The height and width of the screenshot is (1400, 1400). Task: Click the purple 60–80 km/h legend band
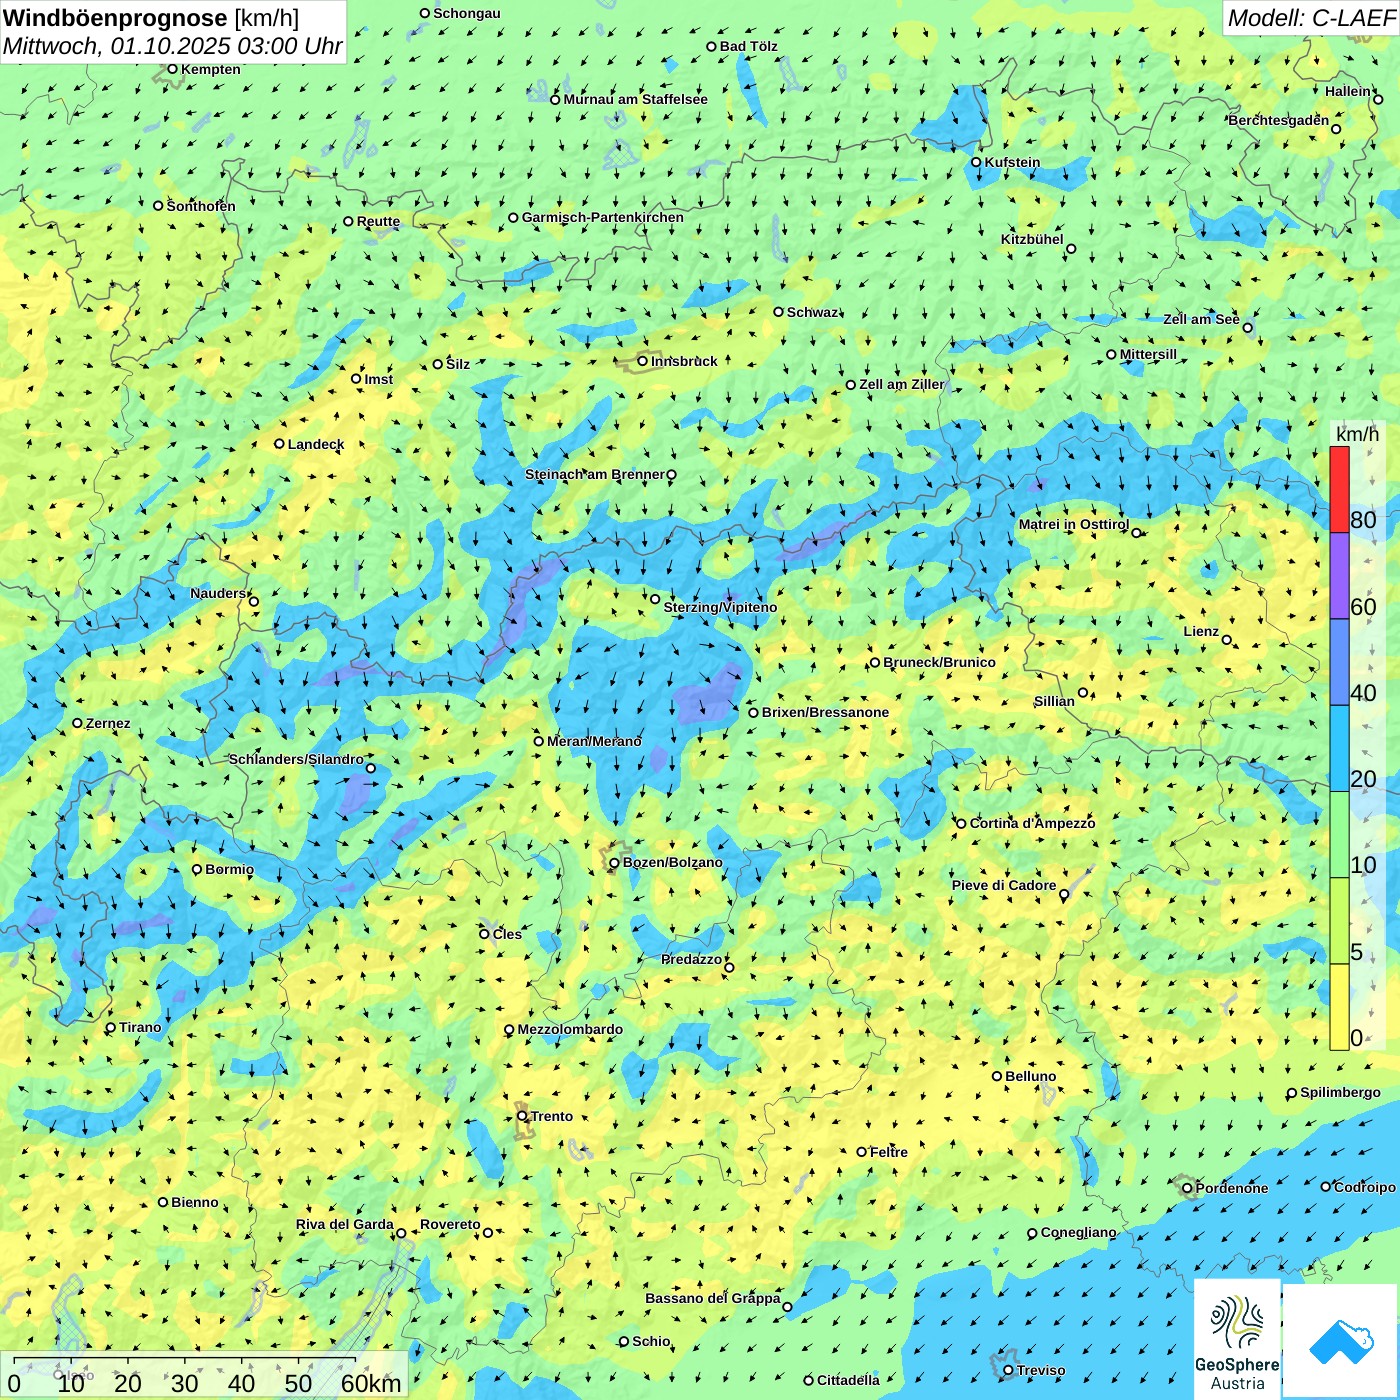(1339, 576)
